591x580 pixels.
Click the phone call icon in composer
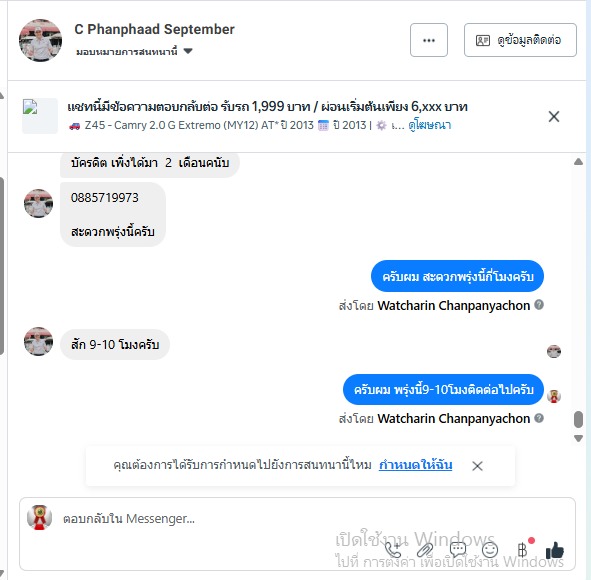point(393,550)
